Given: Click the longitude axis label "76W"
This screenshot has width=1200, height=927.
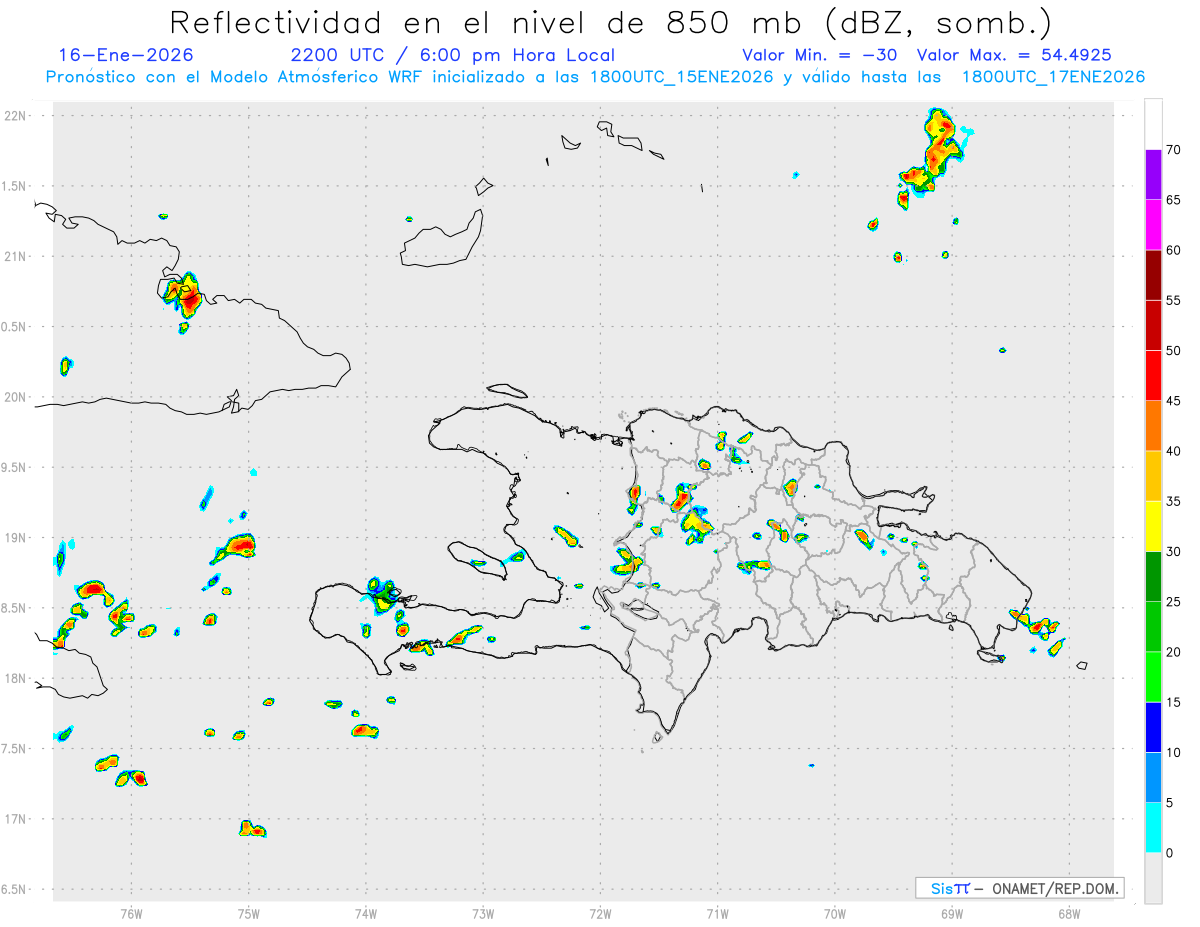Looking at the screenshot, I should coord(131,912).
